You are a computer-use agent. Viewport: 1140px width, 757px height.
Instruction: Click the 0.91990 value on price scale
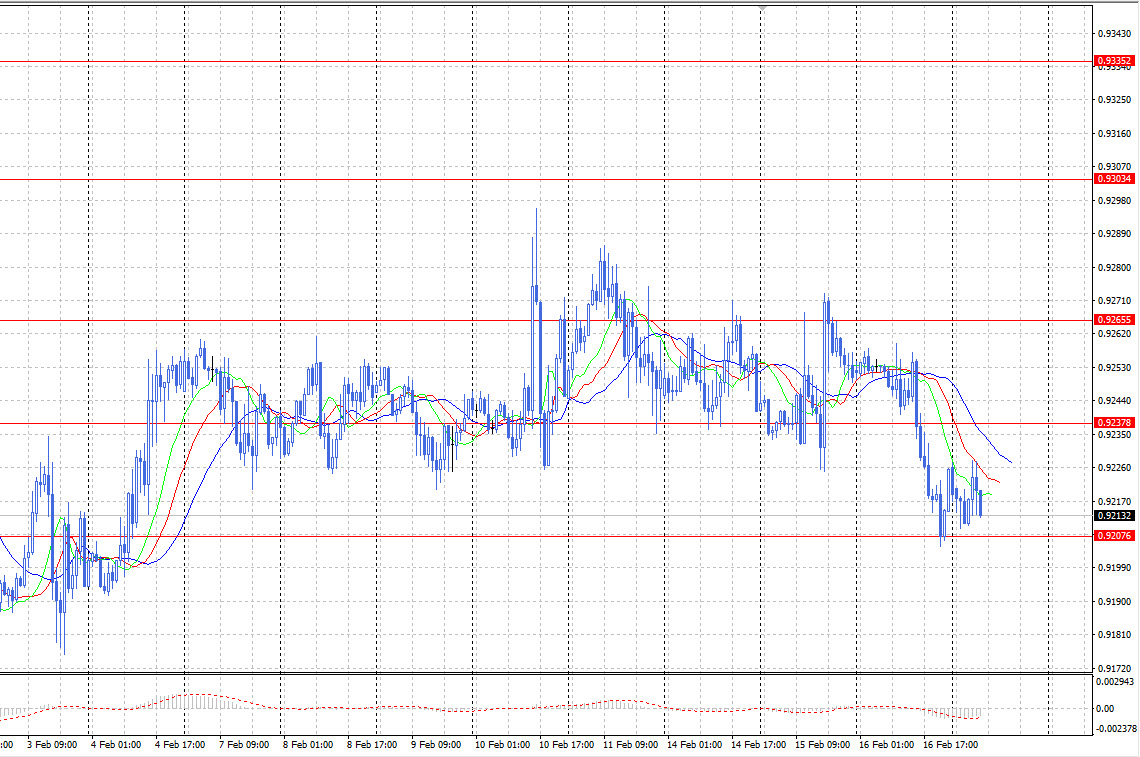pyautogui.click(x=1114, y=567)
